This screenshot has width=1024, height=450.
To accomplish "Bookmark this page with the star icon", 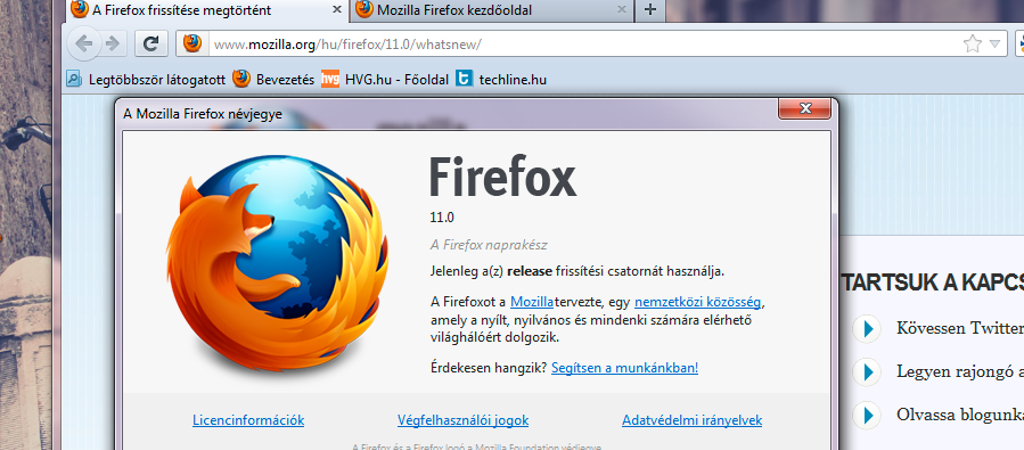I will point(972,44).
